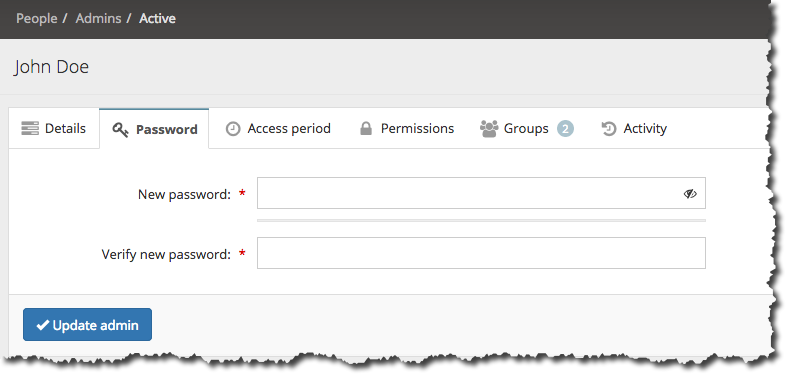Open the Access period tab
This screenshot has height=374, width=787.
278,129
